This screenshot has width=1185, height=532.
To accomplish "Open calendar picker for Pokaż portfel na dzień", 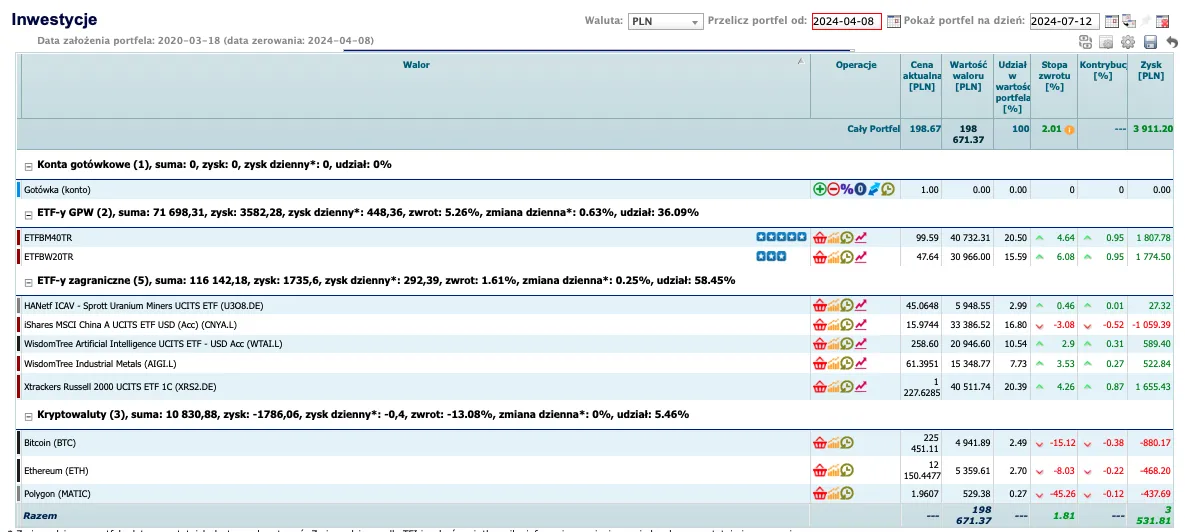I will pyautogui.click(x=1112, y=21).
